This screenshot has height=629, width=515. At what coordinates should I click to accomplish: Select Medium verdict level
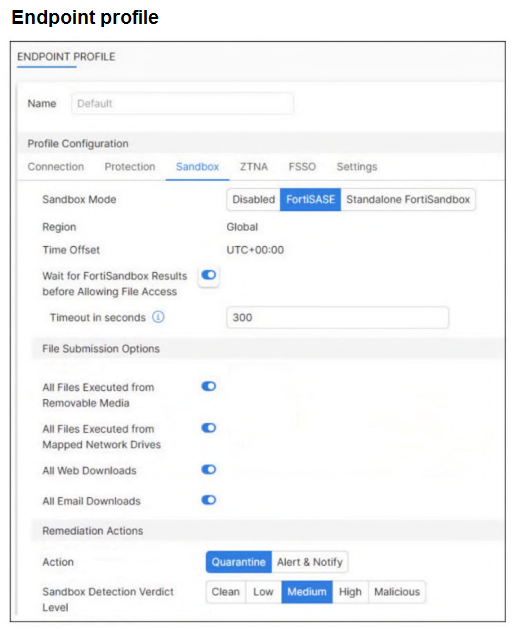[307, 592]
